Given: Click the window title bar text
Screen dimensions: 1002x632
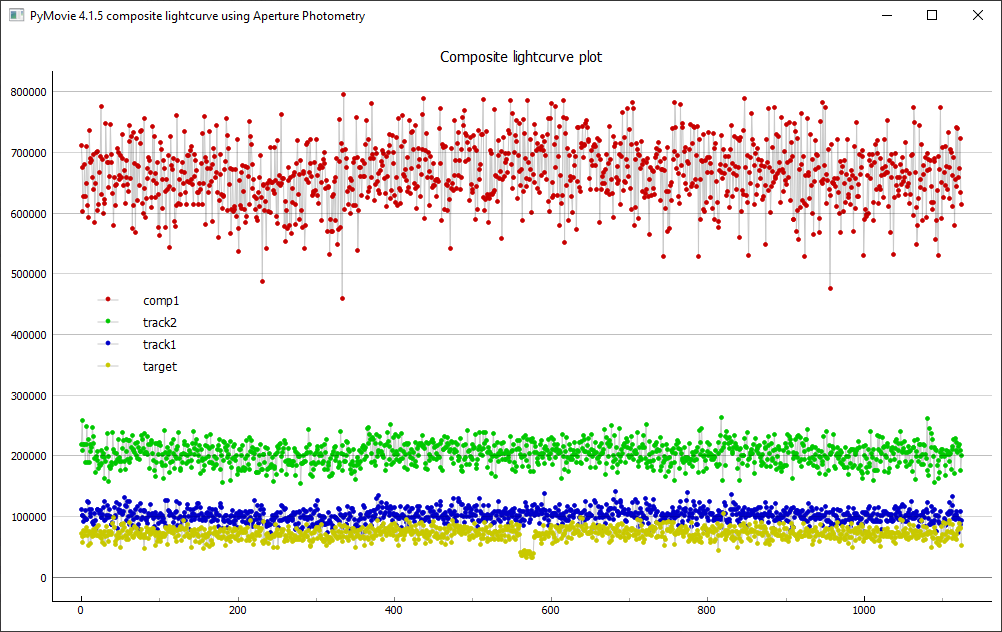Looking at the screenshot, I should (x=198, y=16).
